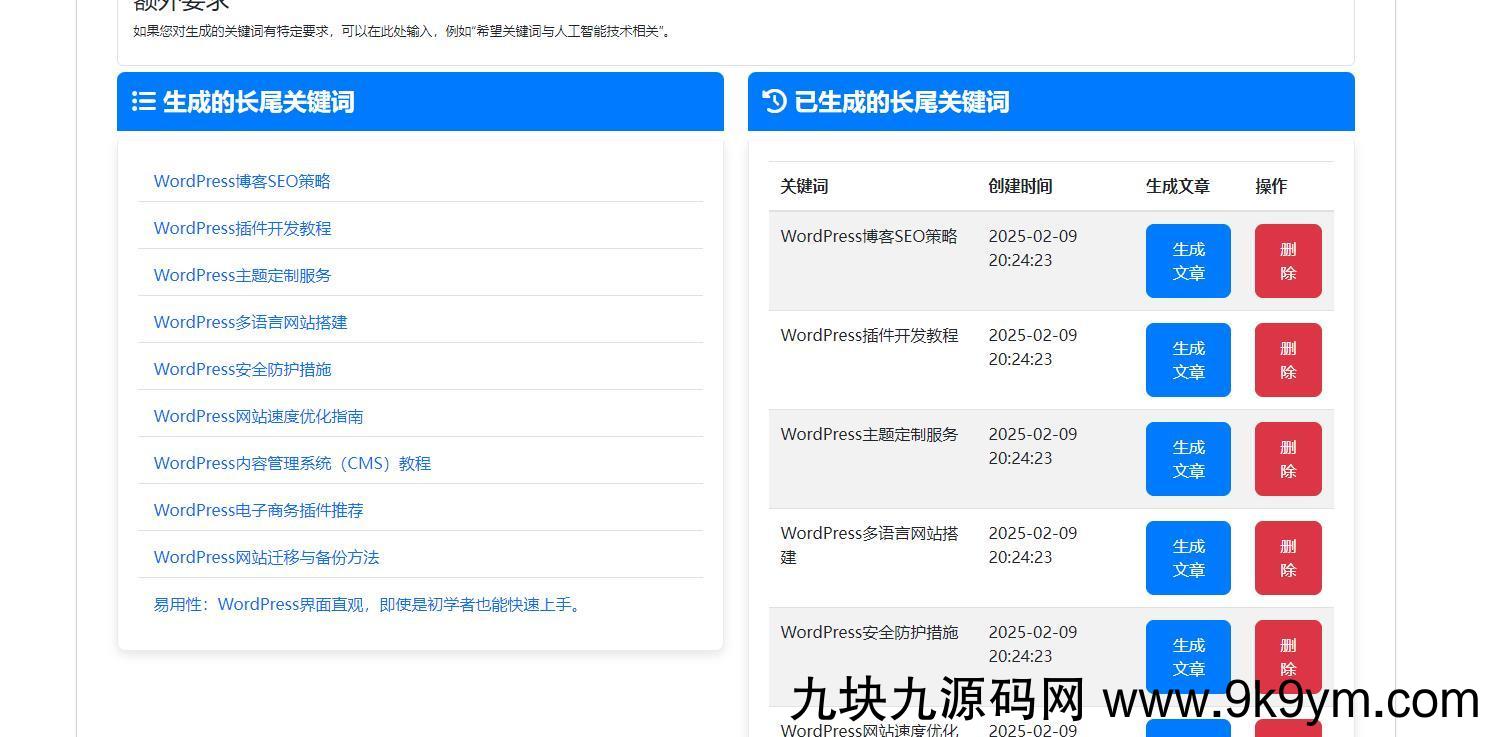Image resolution: width=1492 pixels, height=737 pixels.
Task: Generate article for WordPress插件开发教程 row
Action: 1188,360
